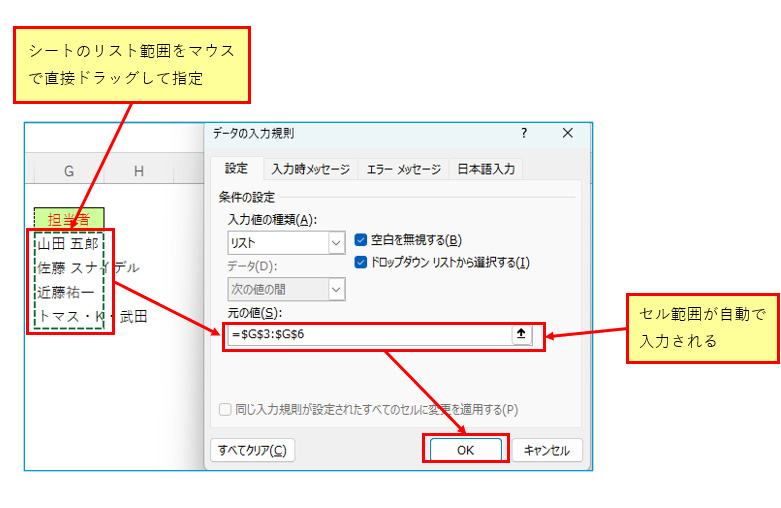Open the 入力時メッセージ tab
The width and height of the screenshot is (781, 508).
click(x=311, y=169)
